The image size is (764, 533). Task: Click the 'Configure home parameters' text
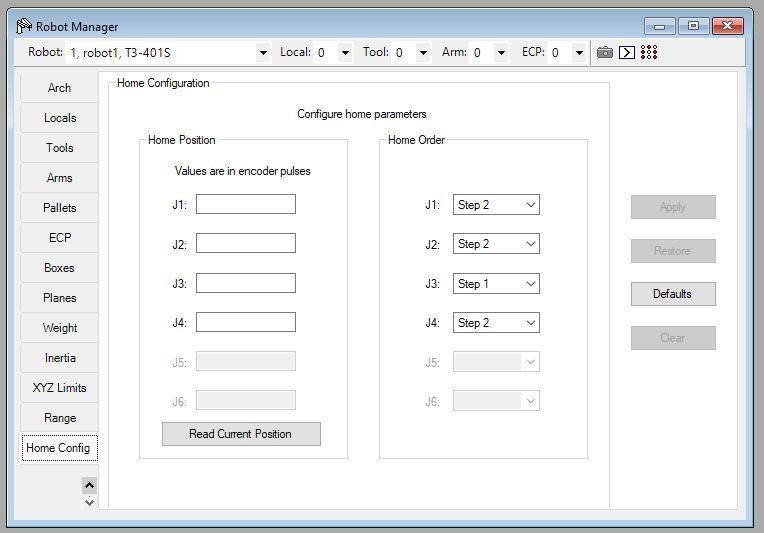pyautogui.click(x=362, y=114)
